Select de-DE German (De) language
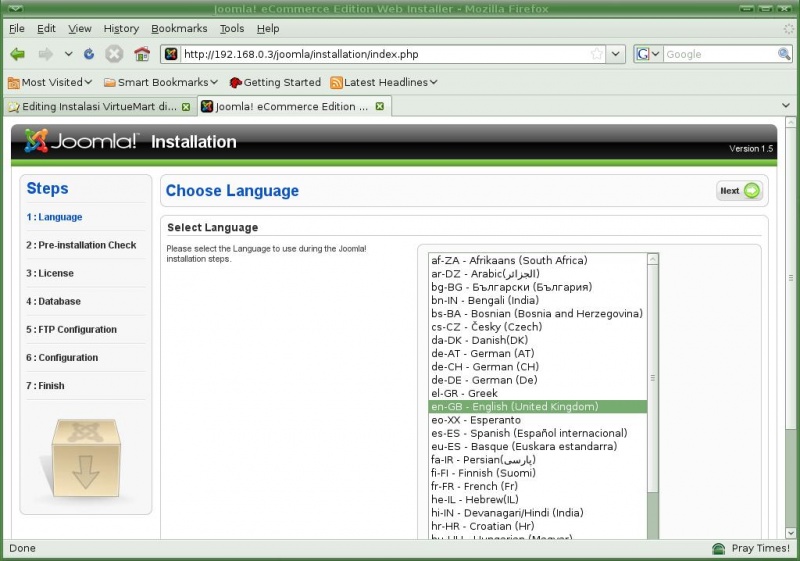This screenshot has height=561, width=800. tap(484, 380)
